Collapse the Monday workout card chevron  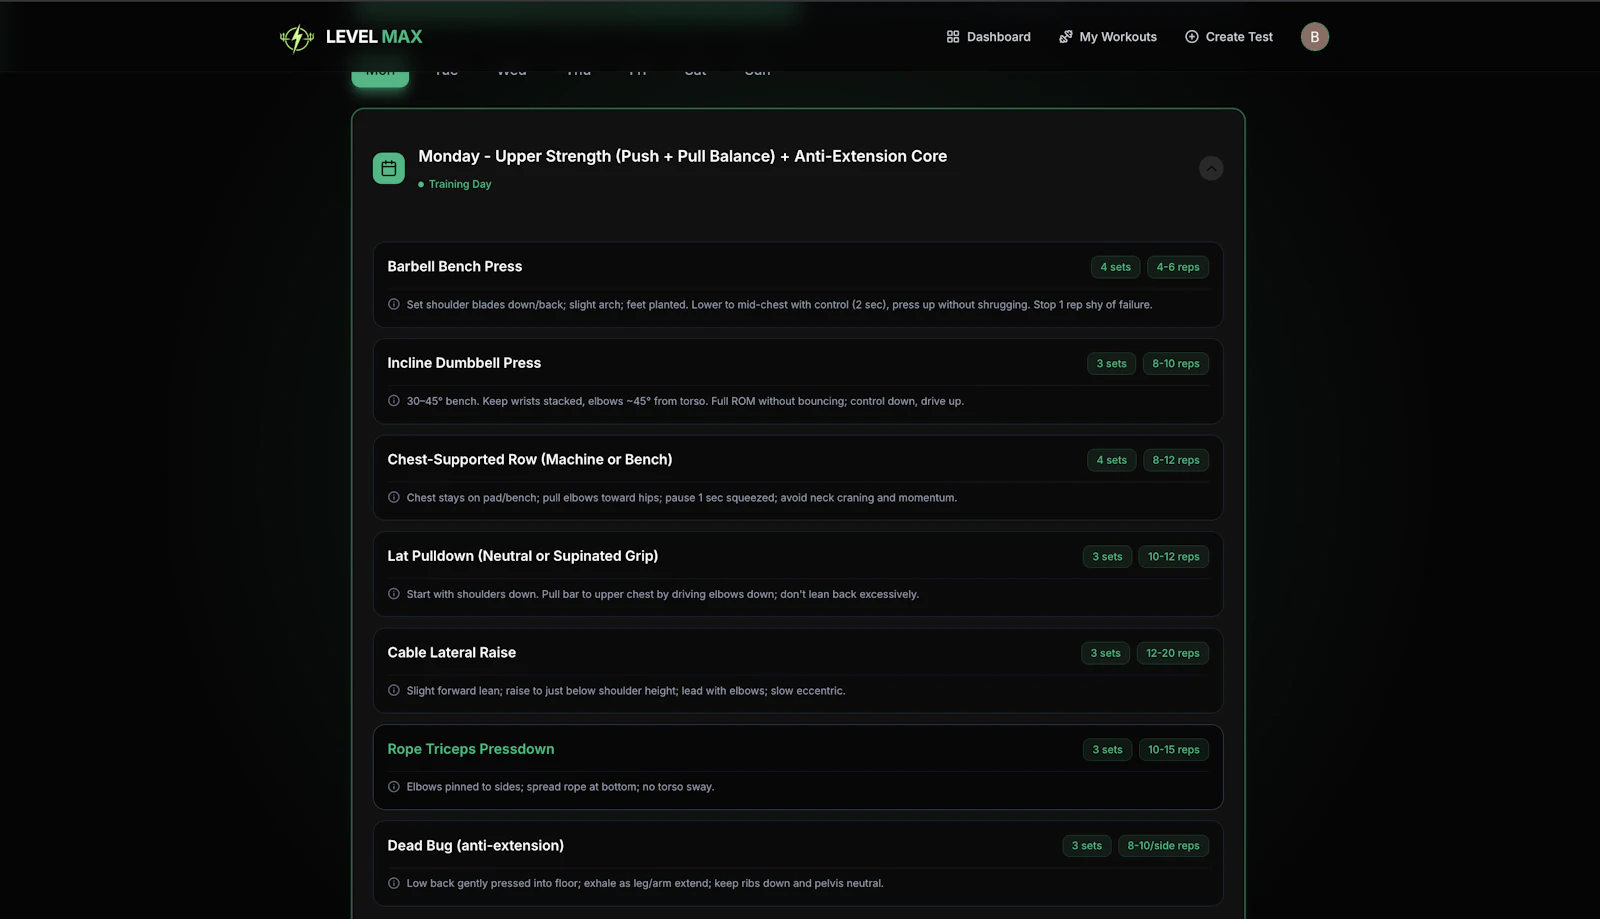(1211, 168)
